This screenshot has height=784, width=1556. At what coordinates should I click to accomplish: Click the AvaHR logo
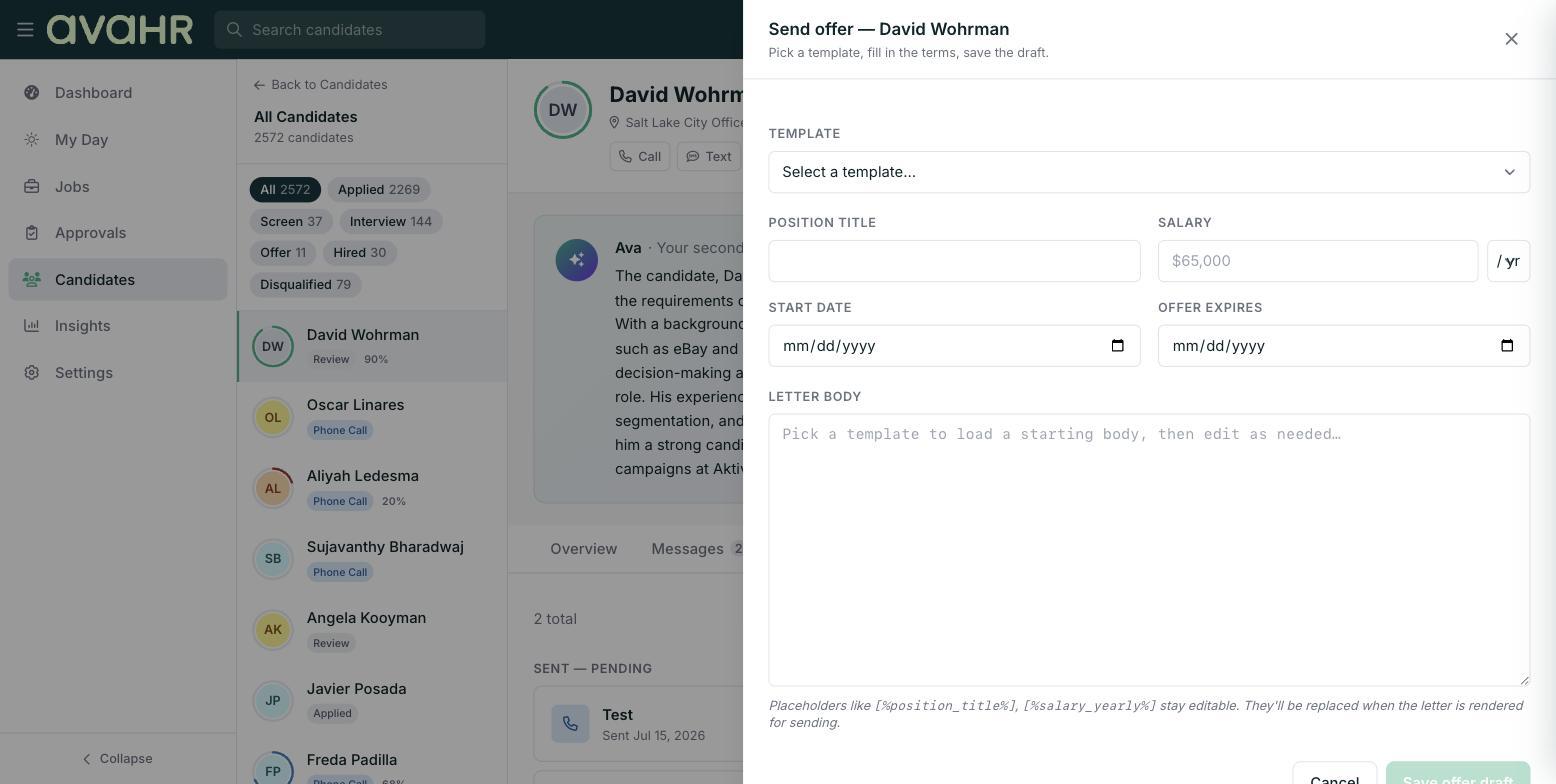tap(120, 30)
